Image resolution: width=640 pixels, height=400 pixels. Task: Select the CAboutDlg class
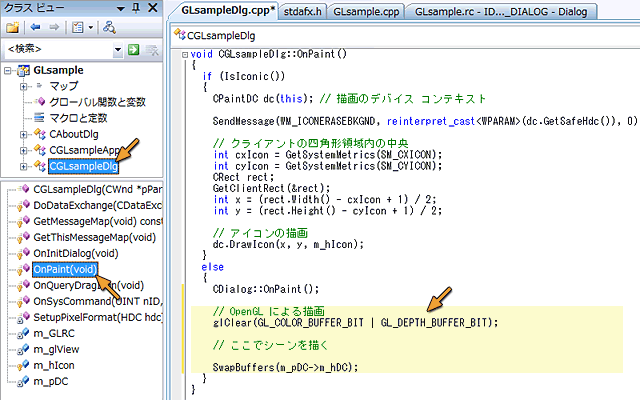tap(73, 134)
